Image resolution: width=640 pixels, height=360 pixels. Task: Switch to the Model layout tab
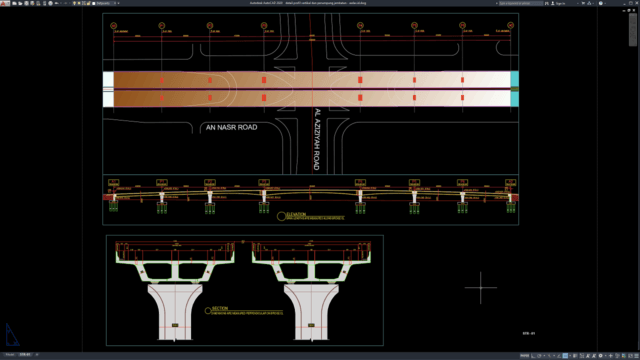click(x=10, y=354)
